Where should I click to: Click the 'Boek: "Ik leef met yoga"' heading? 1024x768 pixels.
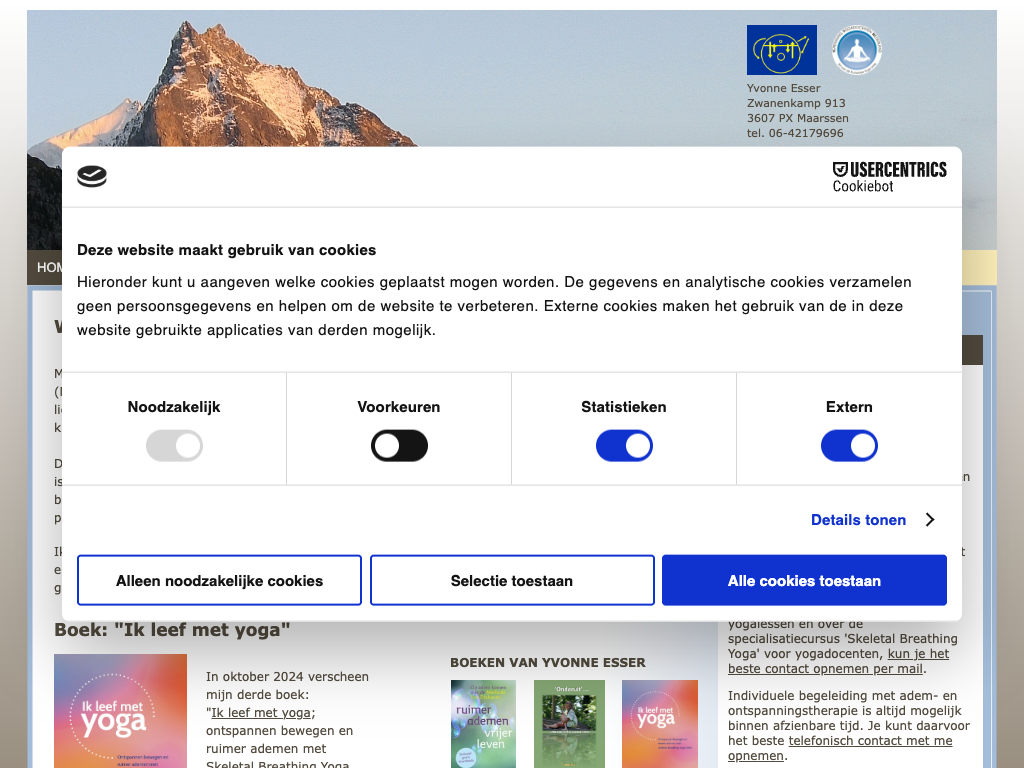pyautogui.click(x=172, y=630)
